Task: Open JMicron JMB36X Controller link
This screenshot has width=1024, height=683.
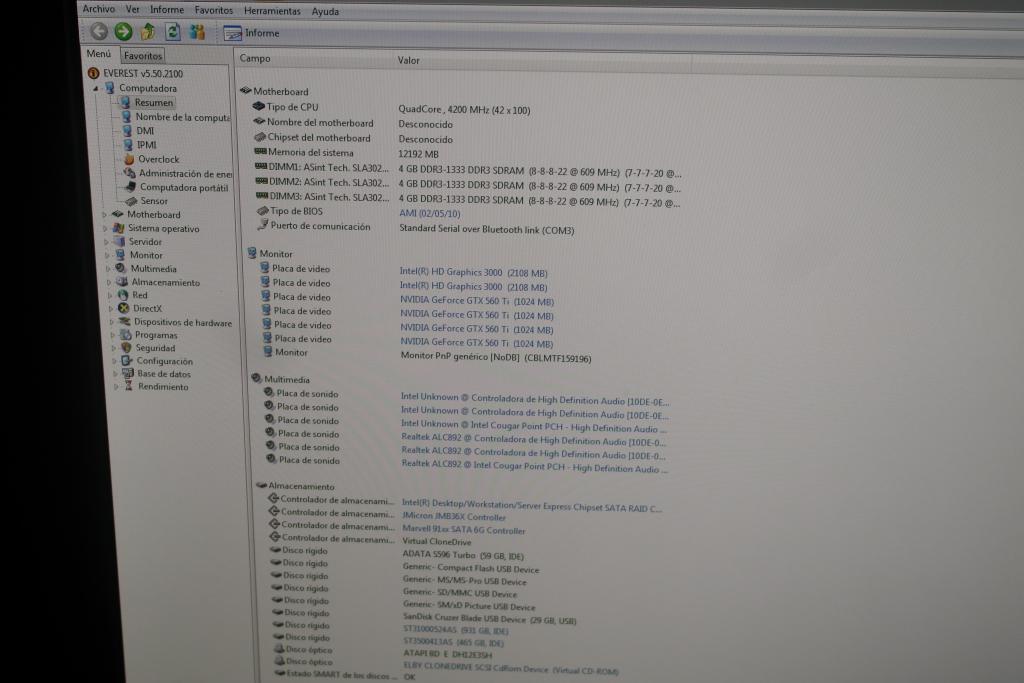Action: click(454, 516)
